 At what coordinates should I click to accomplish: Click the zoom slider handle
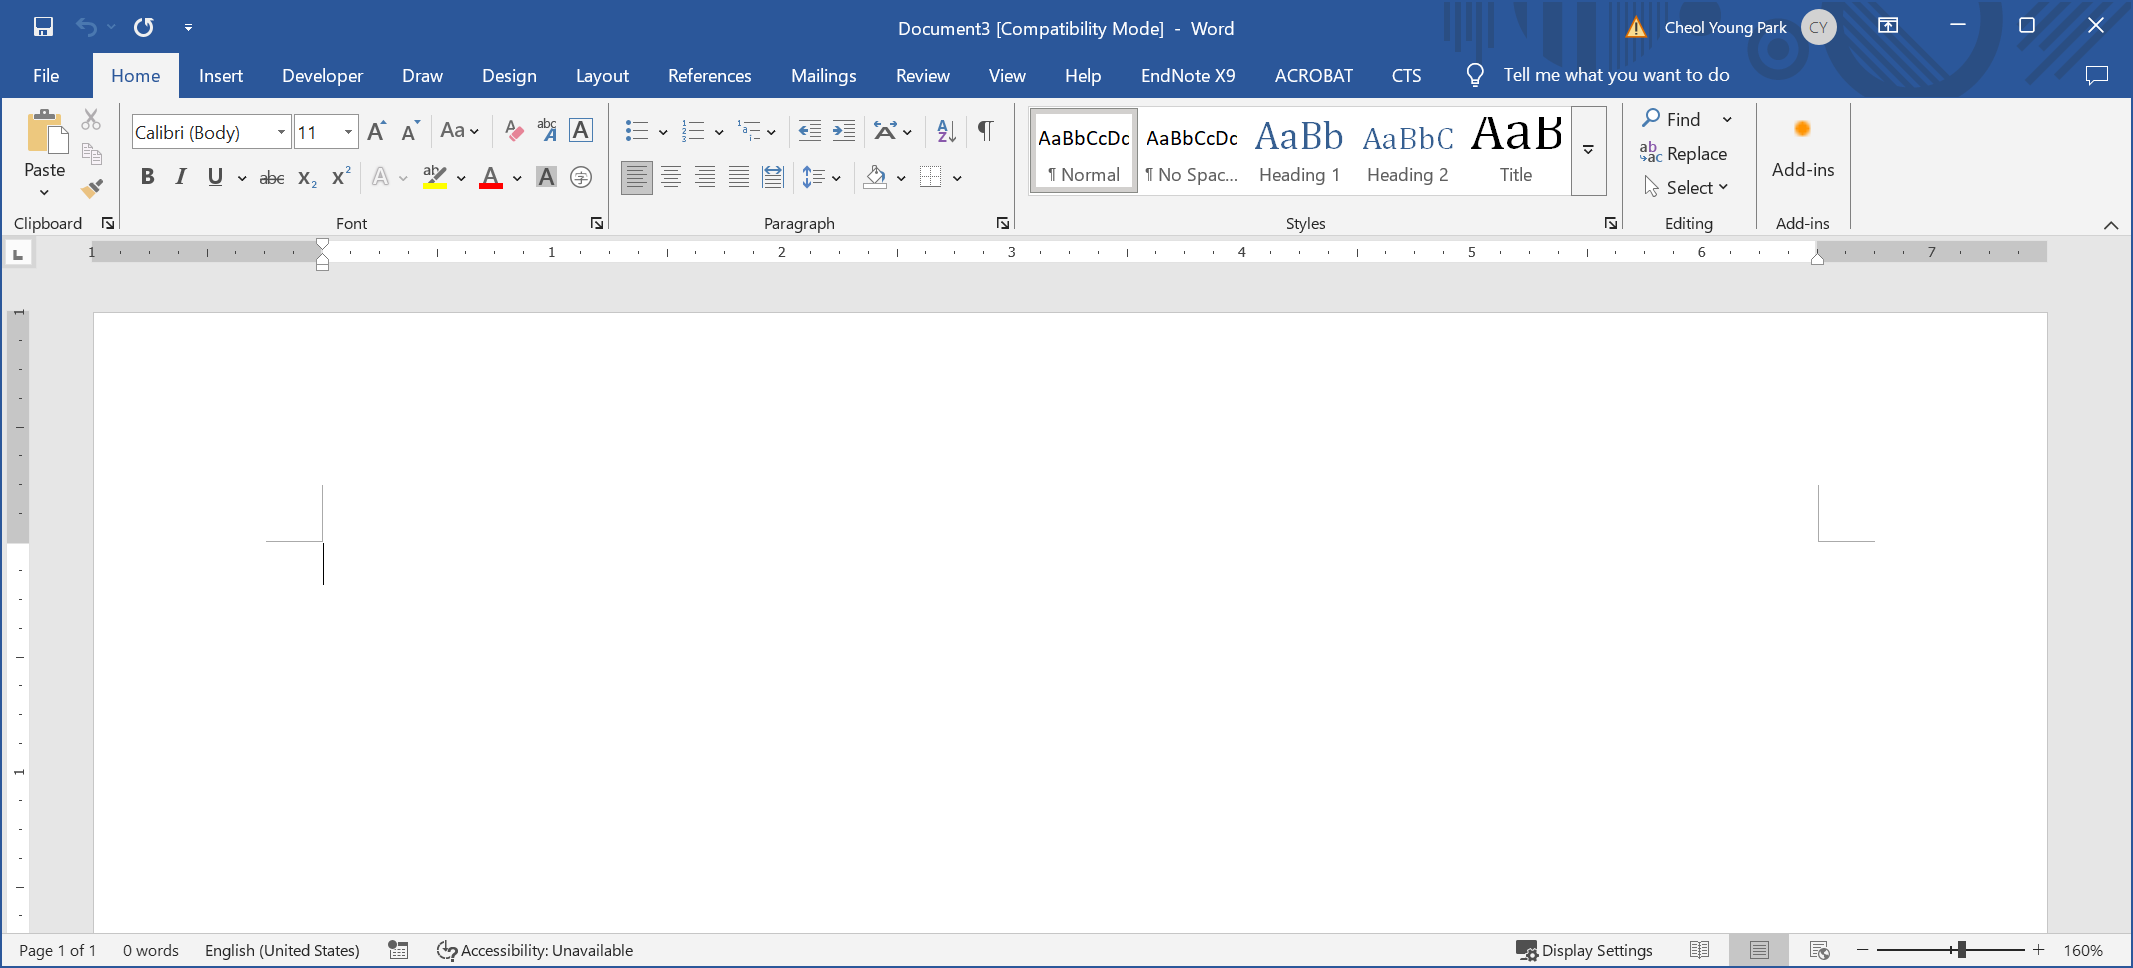[x=1962, y=949]
